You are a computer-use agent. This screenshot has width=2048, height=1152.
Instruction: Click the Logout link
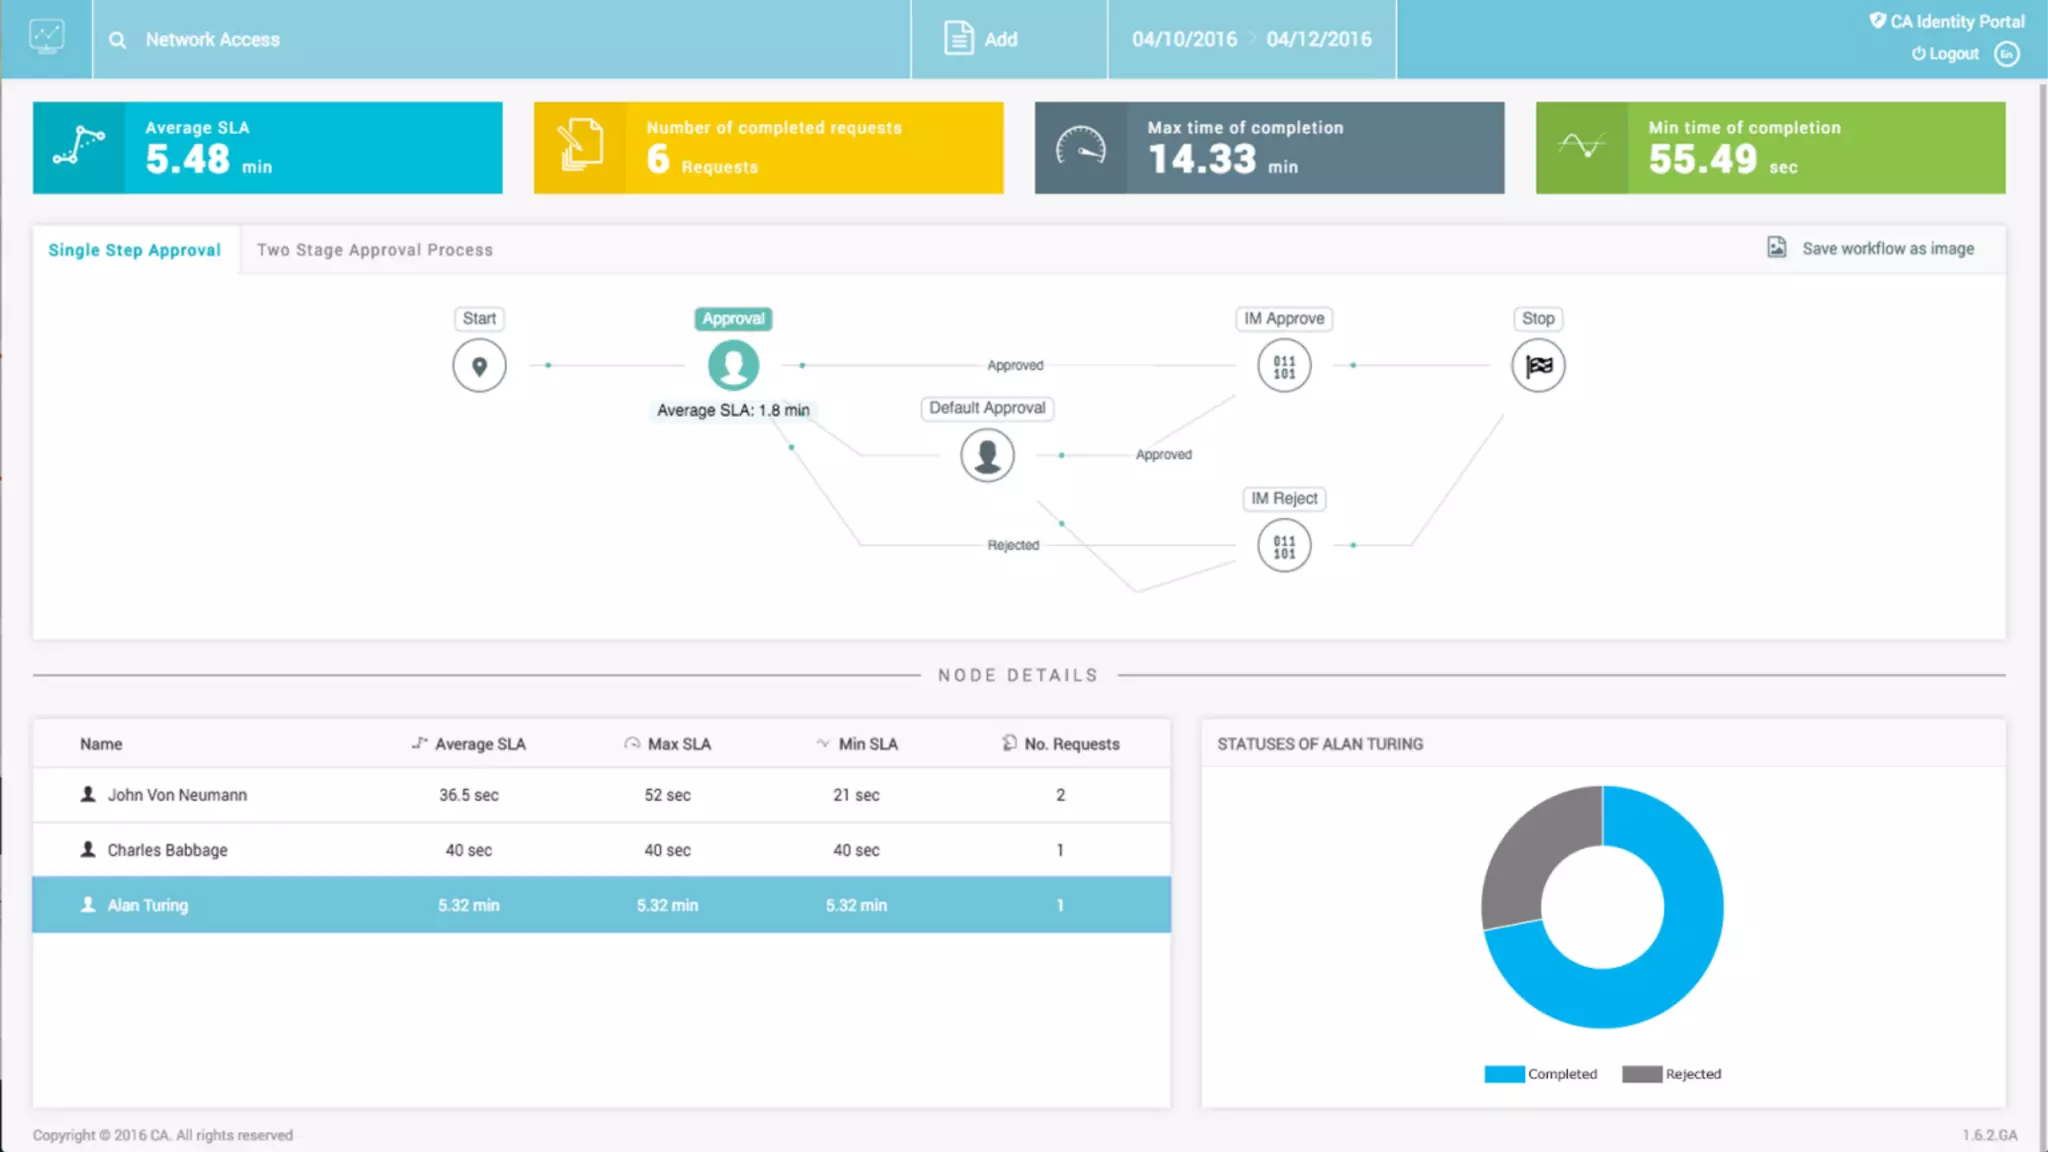point(1945,54)
